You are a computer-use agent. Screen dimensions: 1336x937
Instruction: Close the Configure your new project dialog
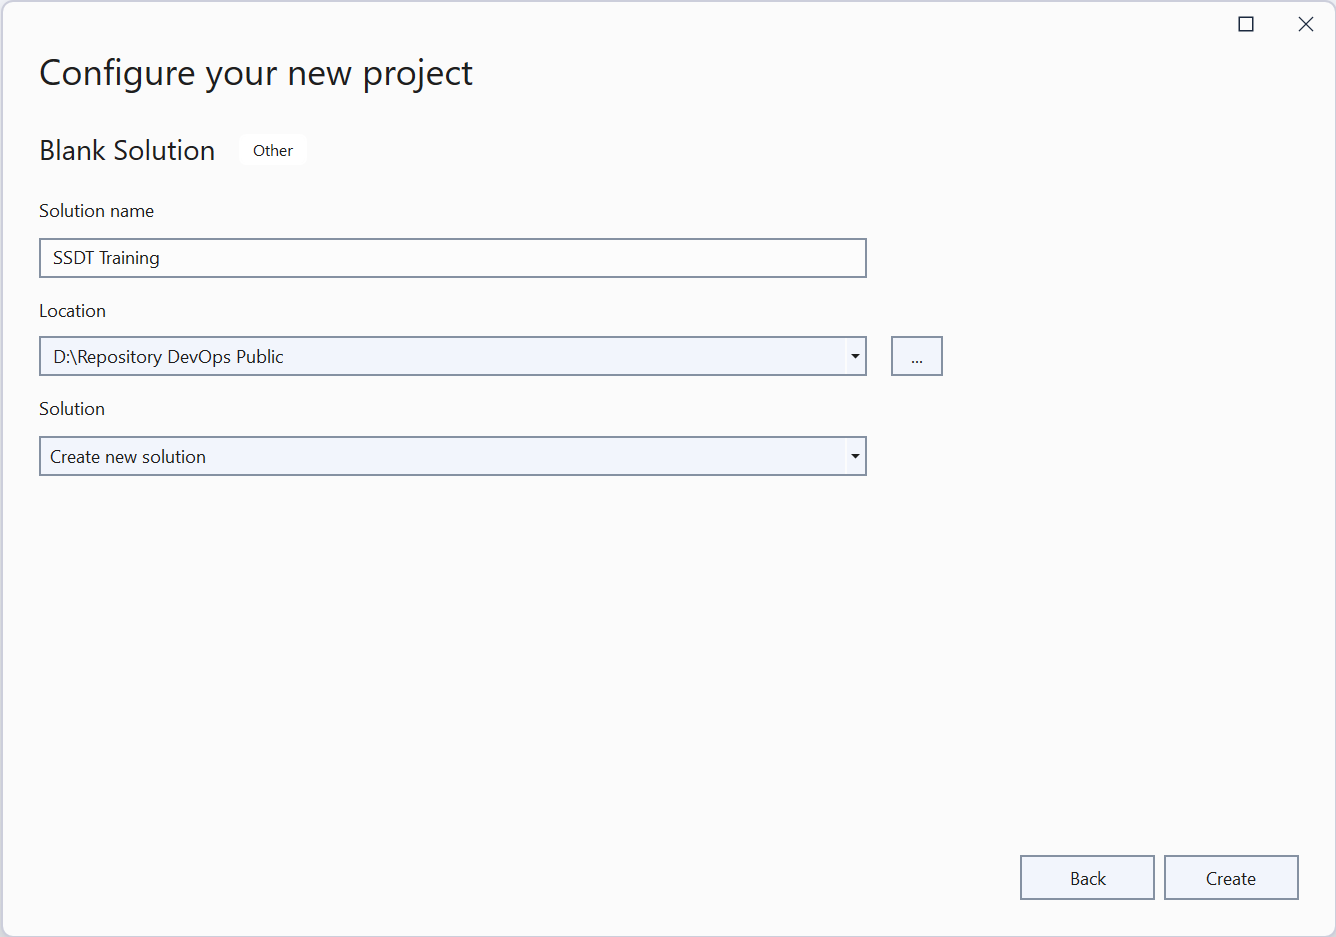click(1305, 24)
